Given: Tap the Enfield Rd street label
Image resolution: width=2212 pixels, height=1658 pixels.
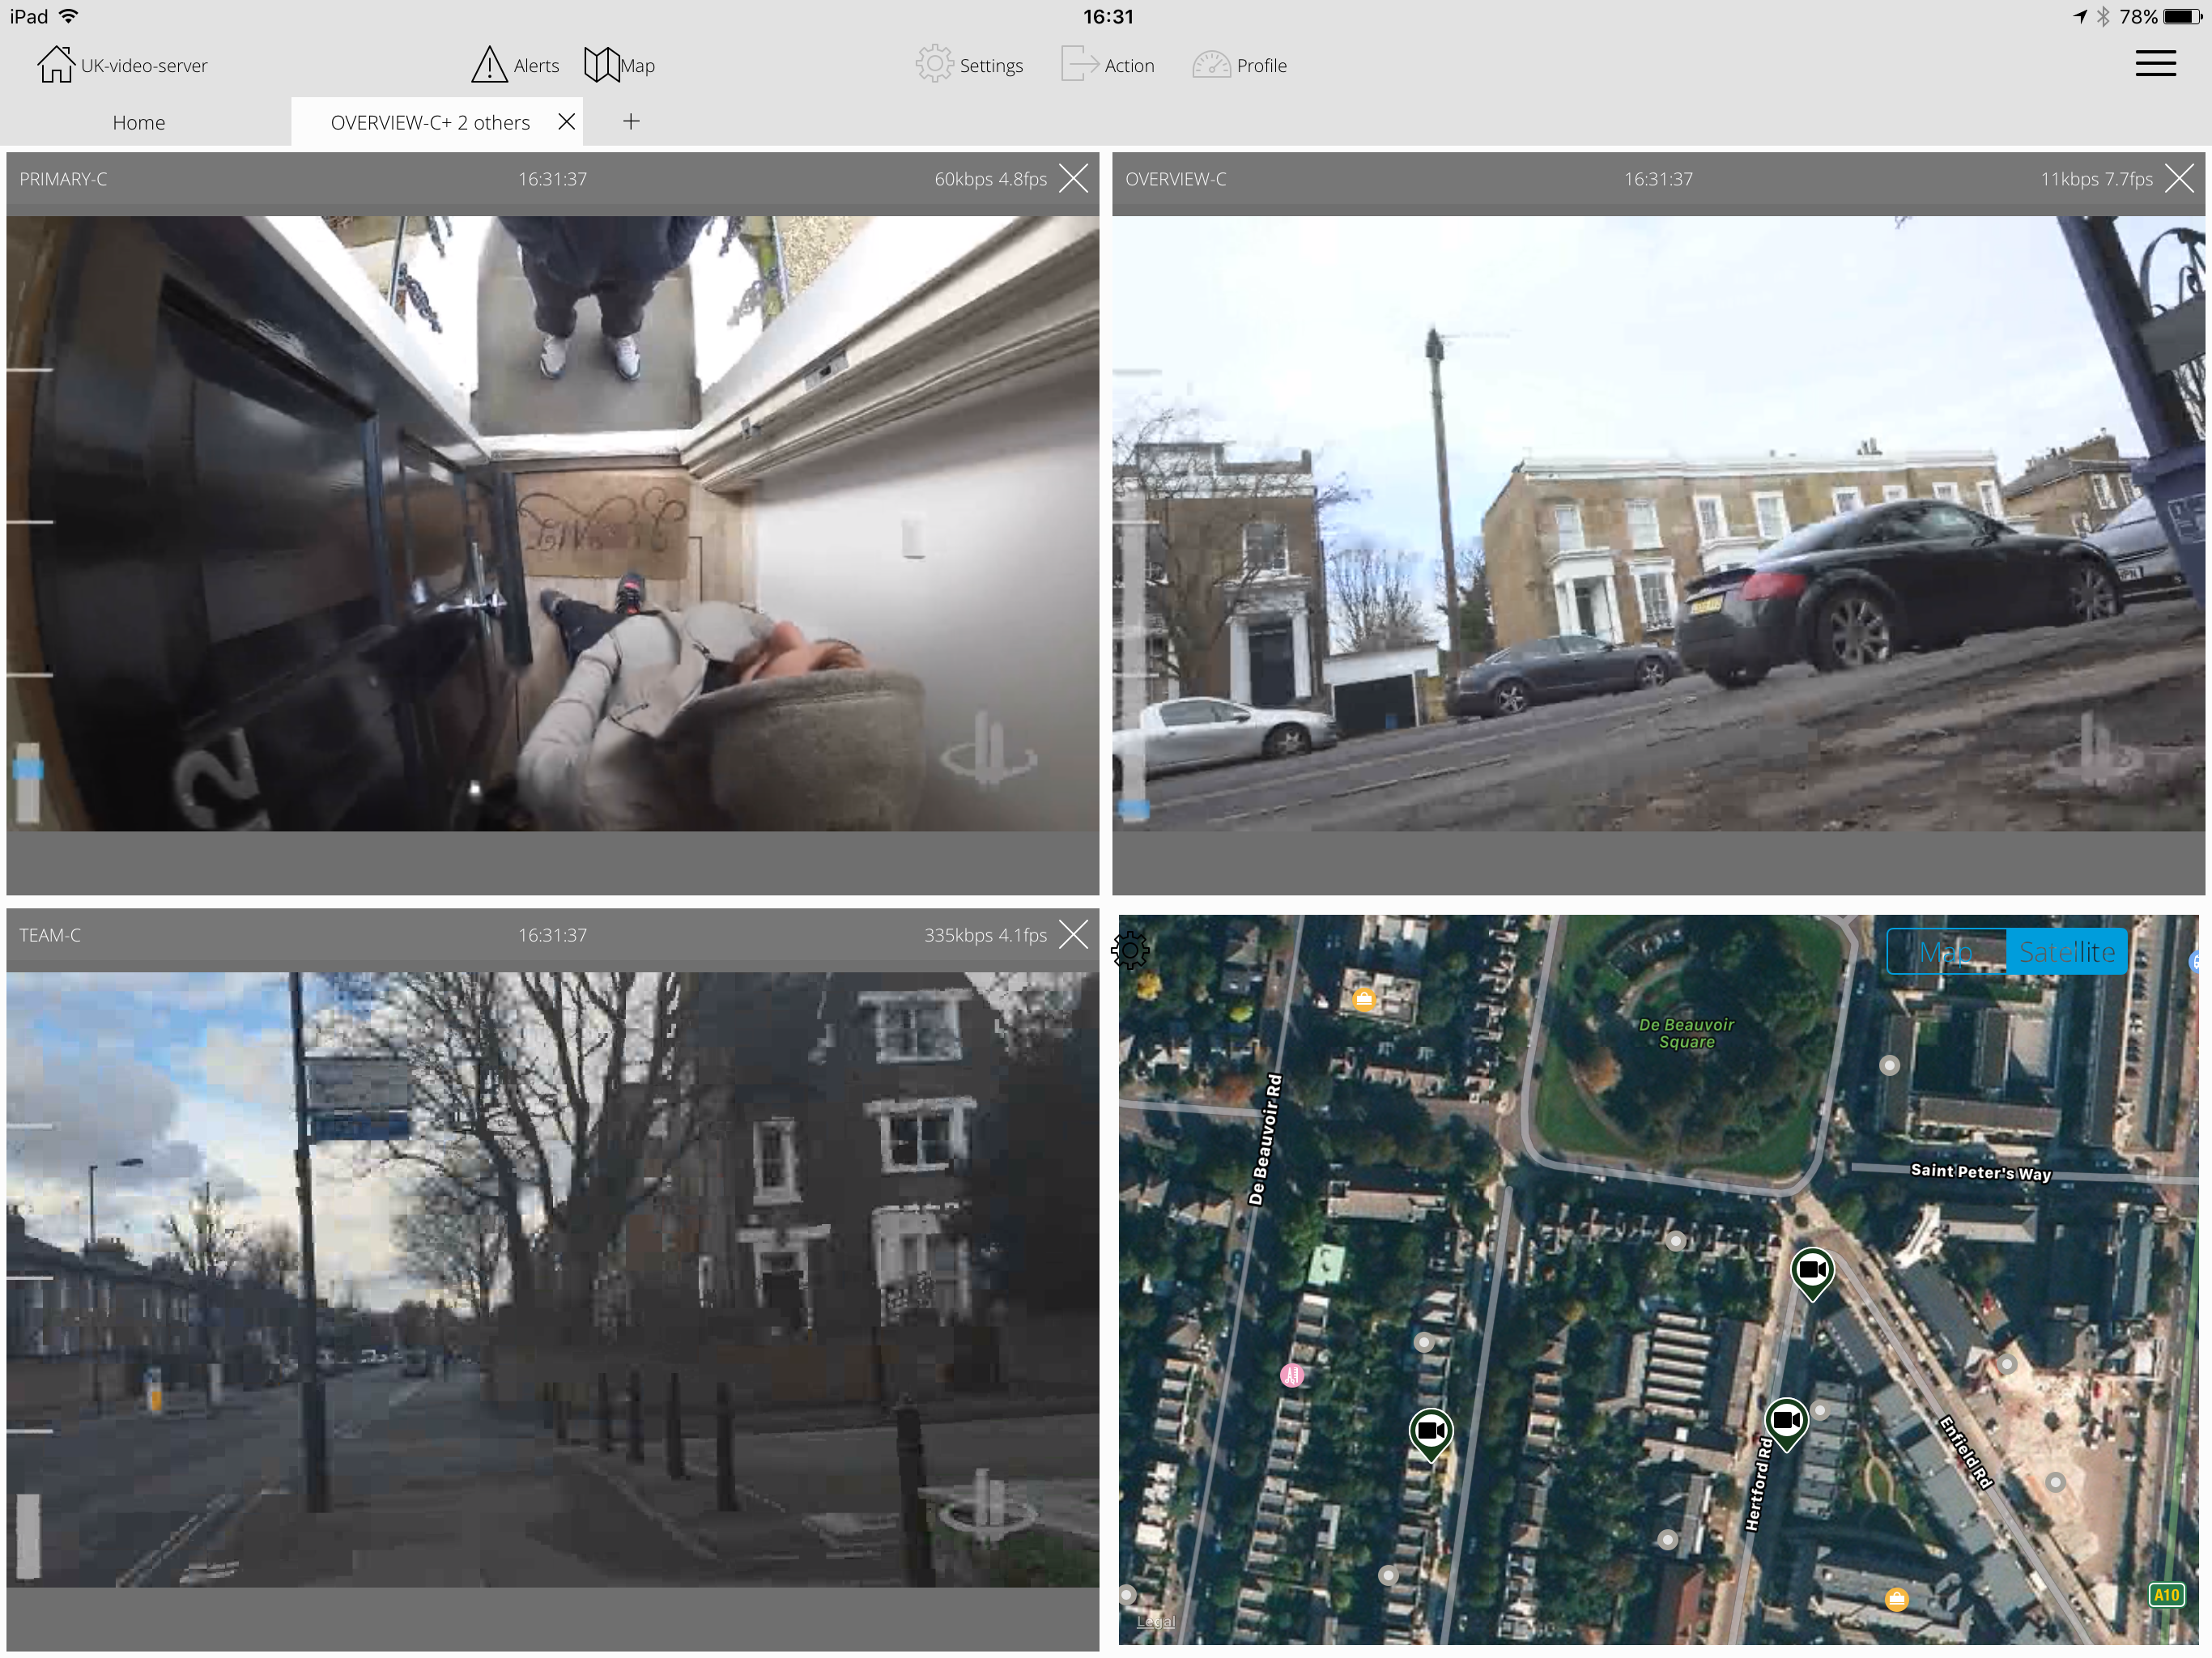Looking at the screenshot, I should point(1966,1452).
